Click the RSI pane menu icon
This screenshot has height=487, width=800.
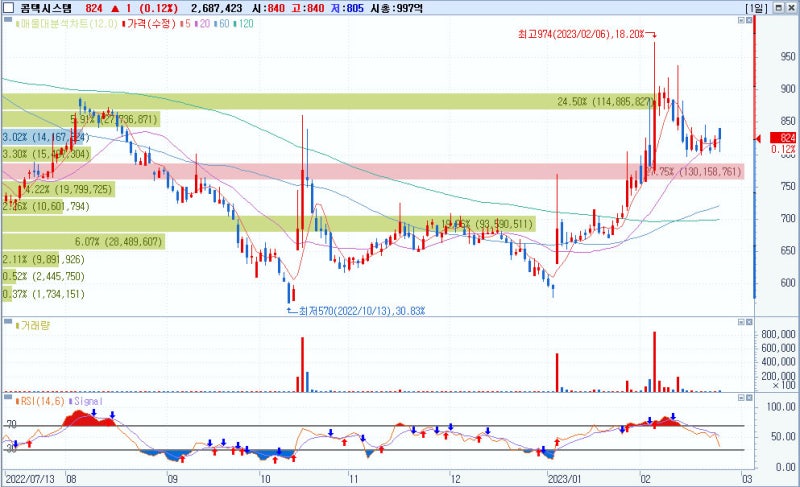coord(8,397)
